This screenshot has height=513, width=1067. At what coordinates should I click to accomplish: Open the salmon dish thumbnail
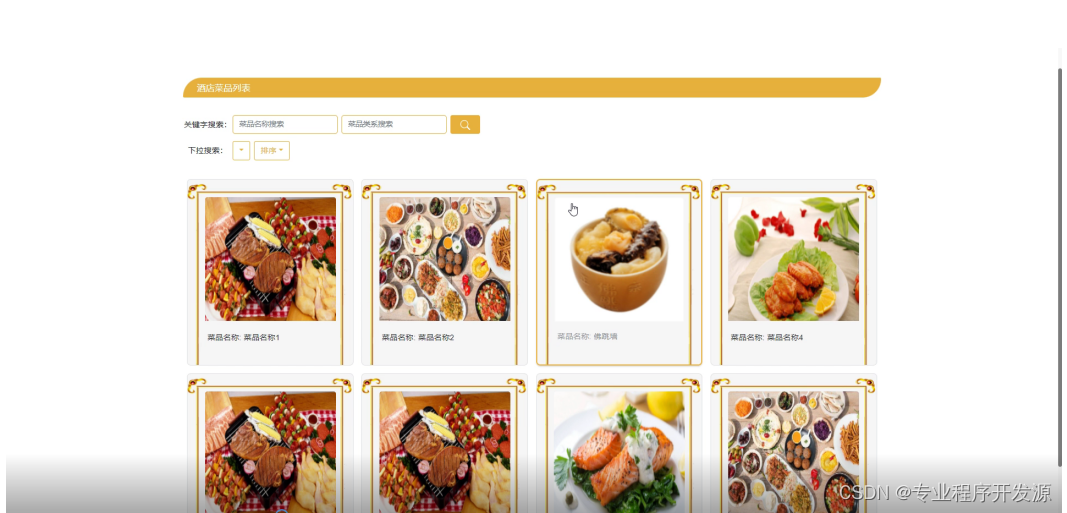pos(619,452)
